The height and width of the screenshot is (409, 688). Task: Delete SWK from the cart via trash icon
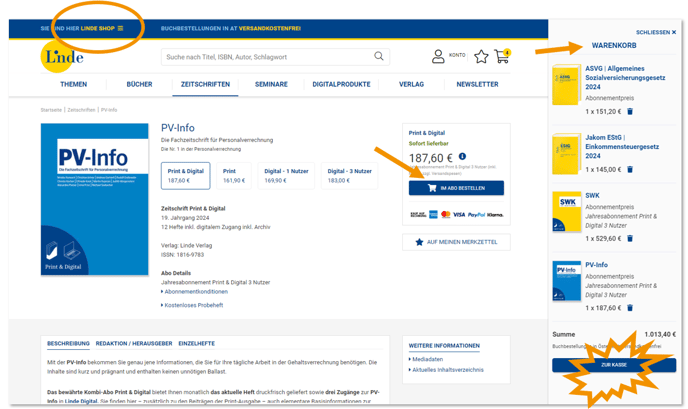(630, 238)
